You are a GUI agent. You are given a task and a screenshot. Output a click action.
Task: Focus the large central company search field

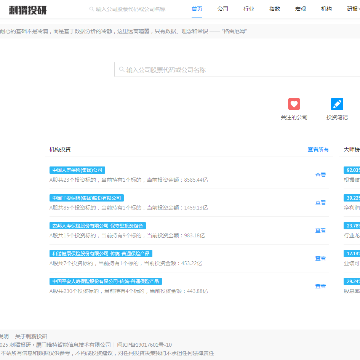point(237,69)
